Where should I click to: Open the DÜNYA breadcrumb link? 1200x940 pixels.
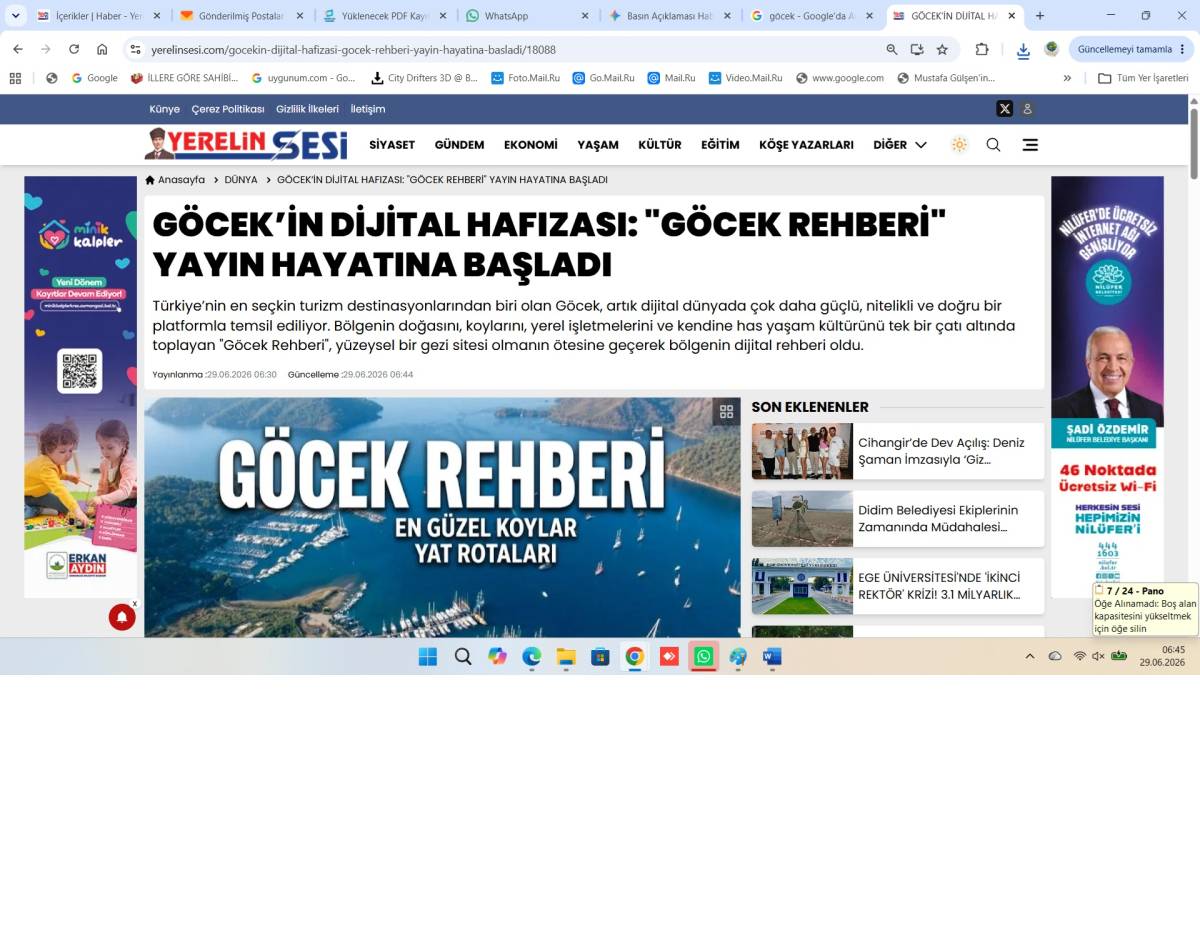(241, 180)
